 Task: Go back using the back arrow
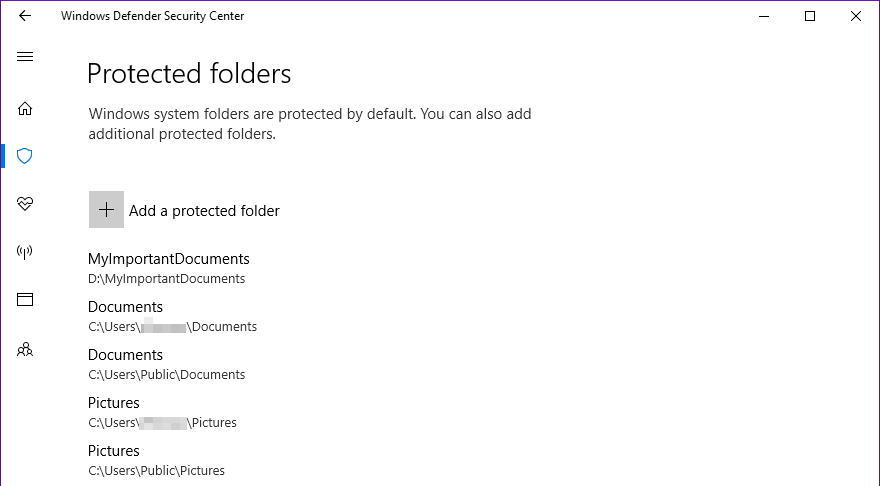(x=25, y=16)
